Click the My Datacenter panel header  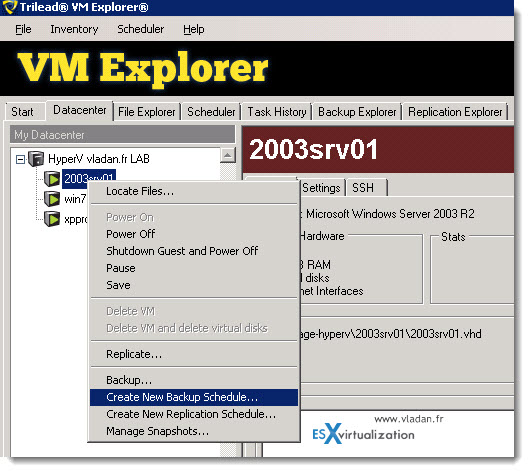[x=122, y=135]
